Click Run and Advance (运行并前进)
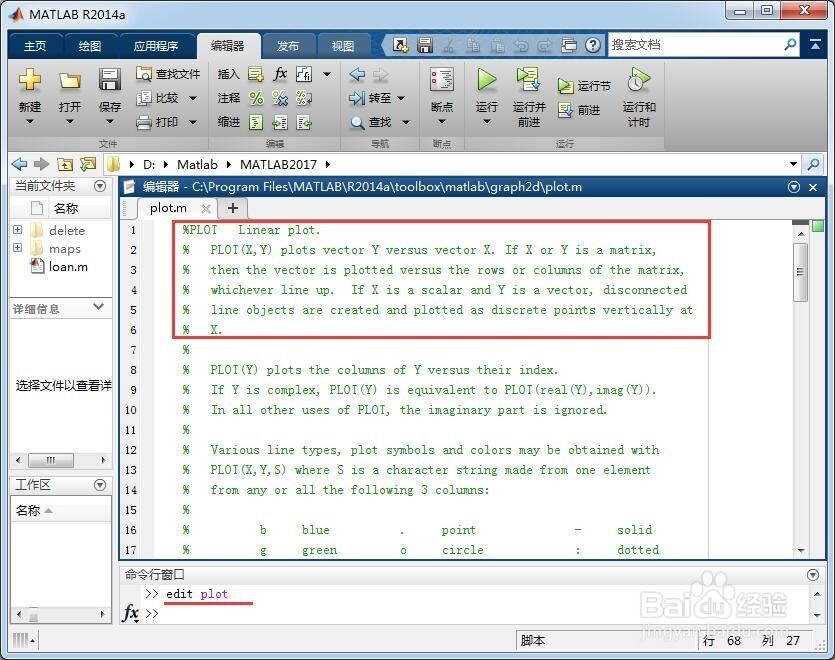Screen dimensions: 835x660 pyautogui.click(x=529, y=97)
